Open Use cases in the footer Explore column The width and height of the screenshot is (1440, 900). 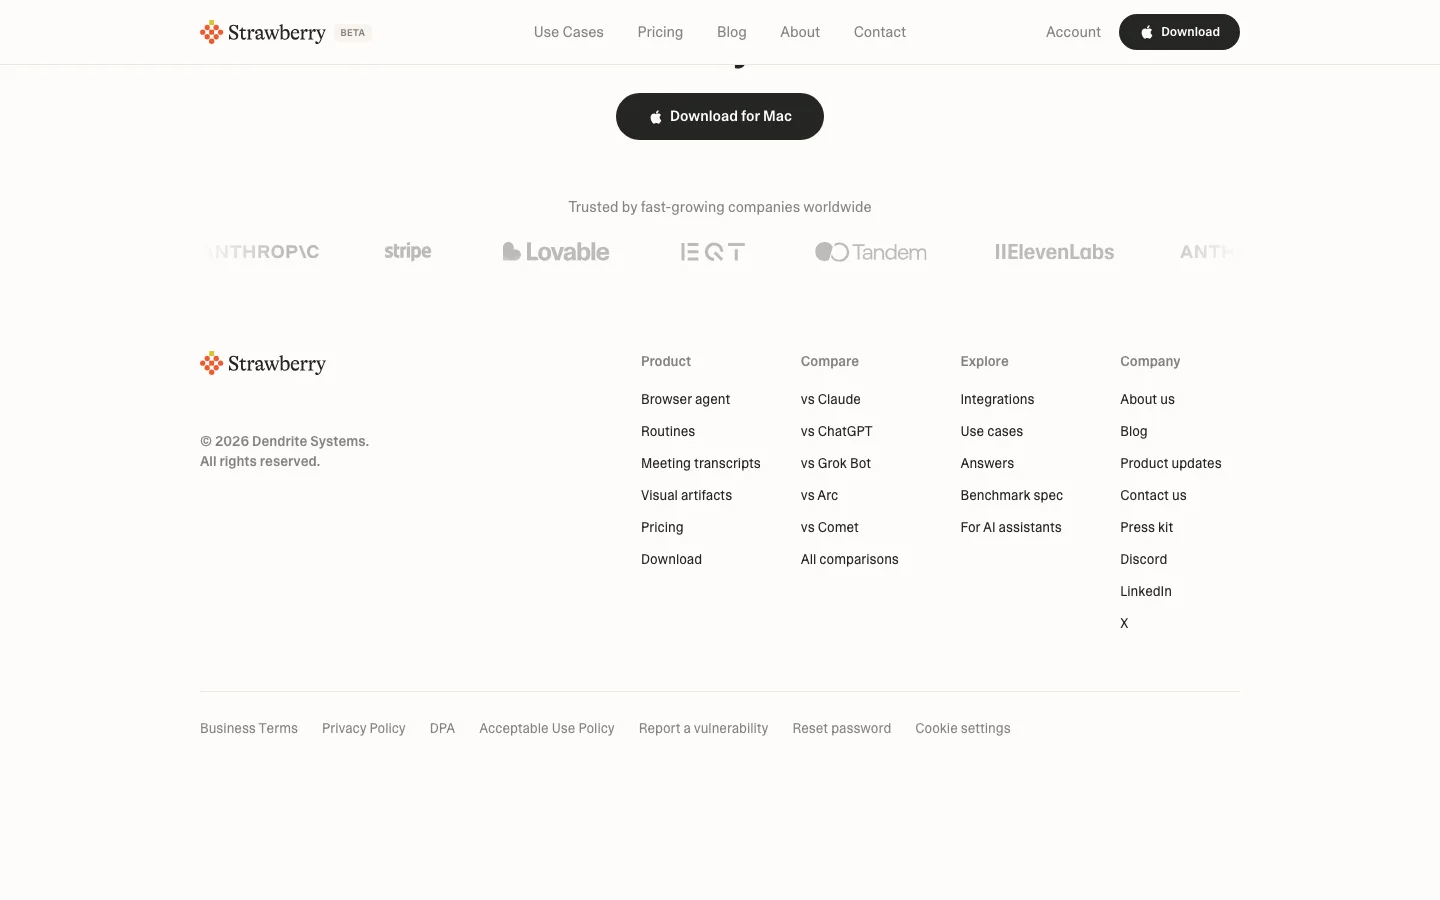coord(992,431)
